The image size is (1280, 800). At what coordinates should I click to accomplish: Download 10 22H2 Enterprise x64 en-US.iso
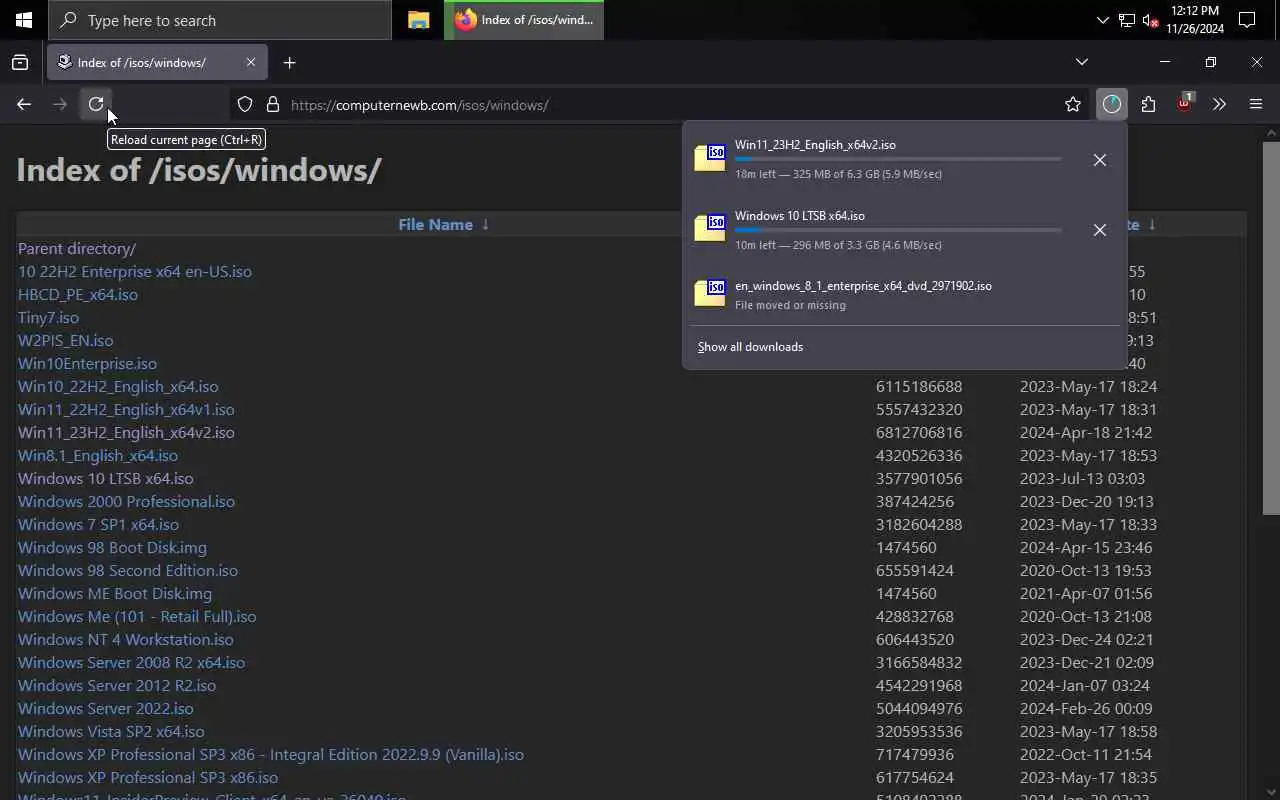(x=135, y=271)
